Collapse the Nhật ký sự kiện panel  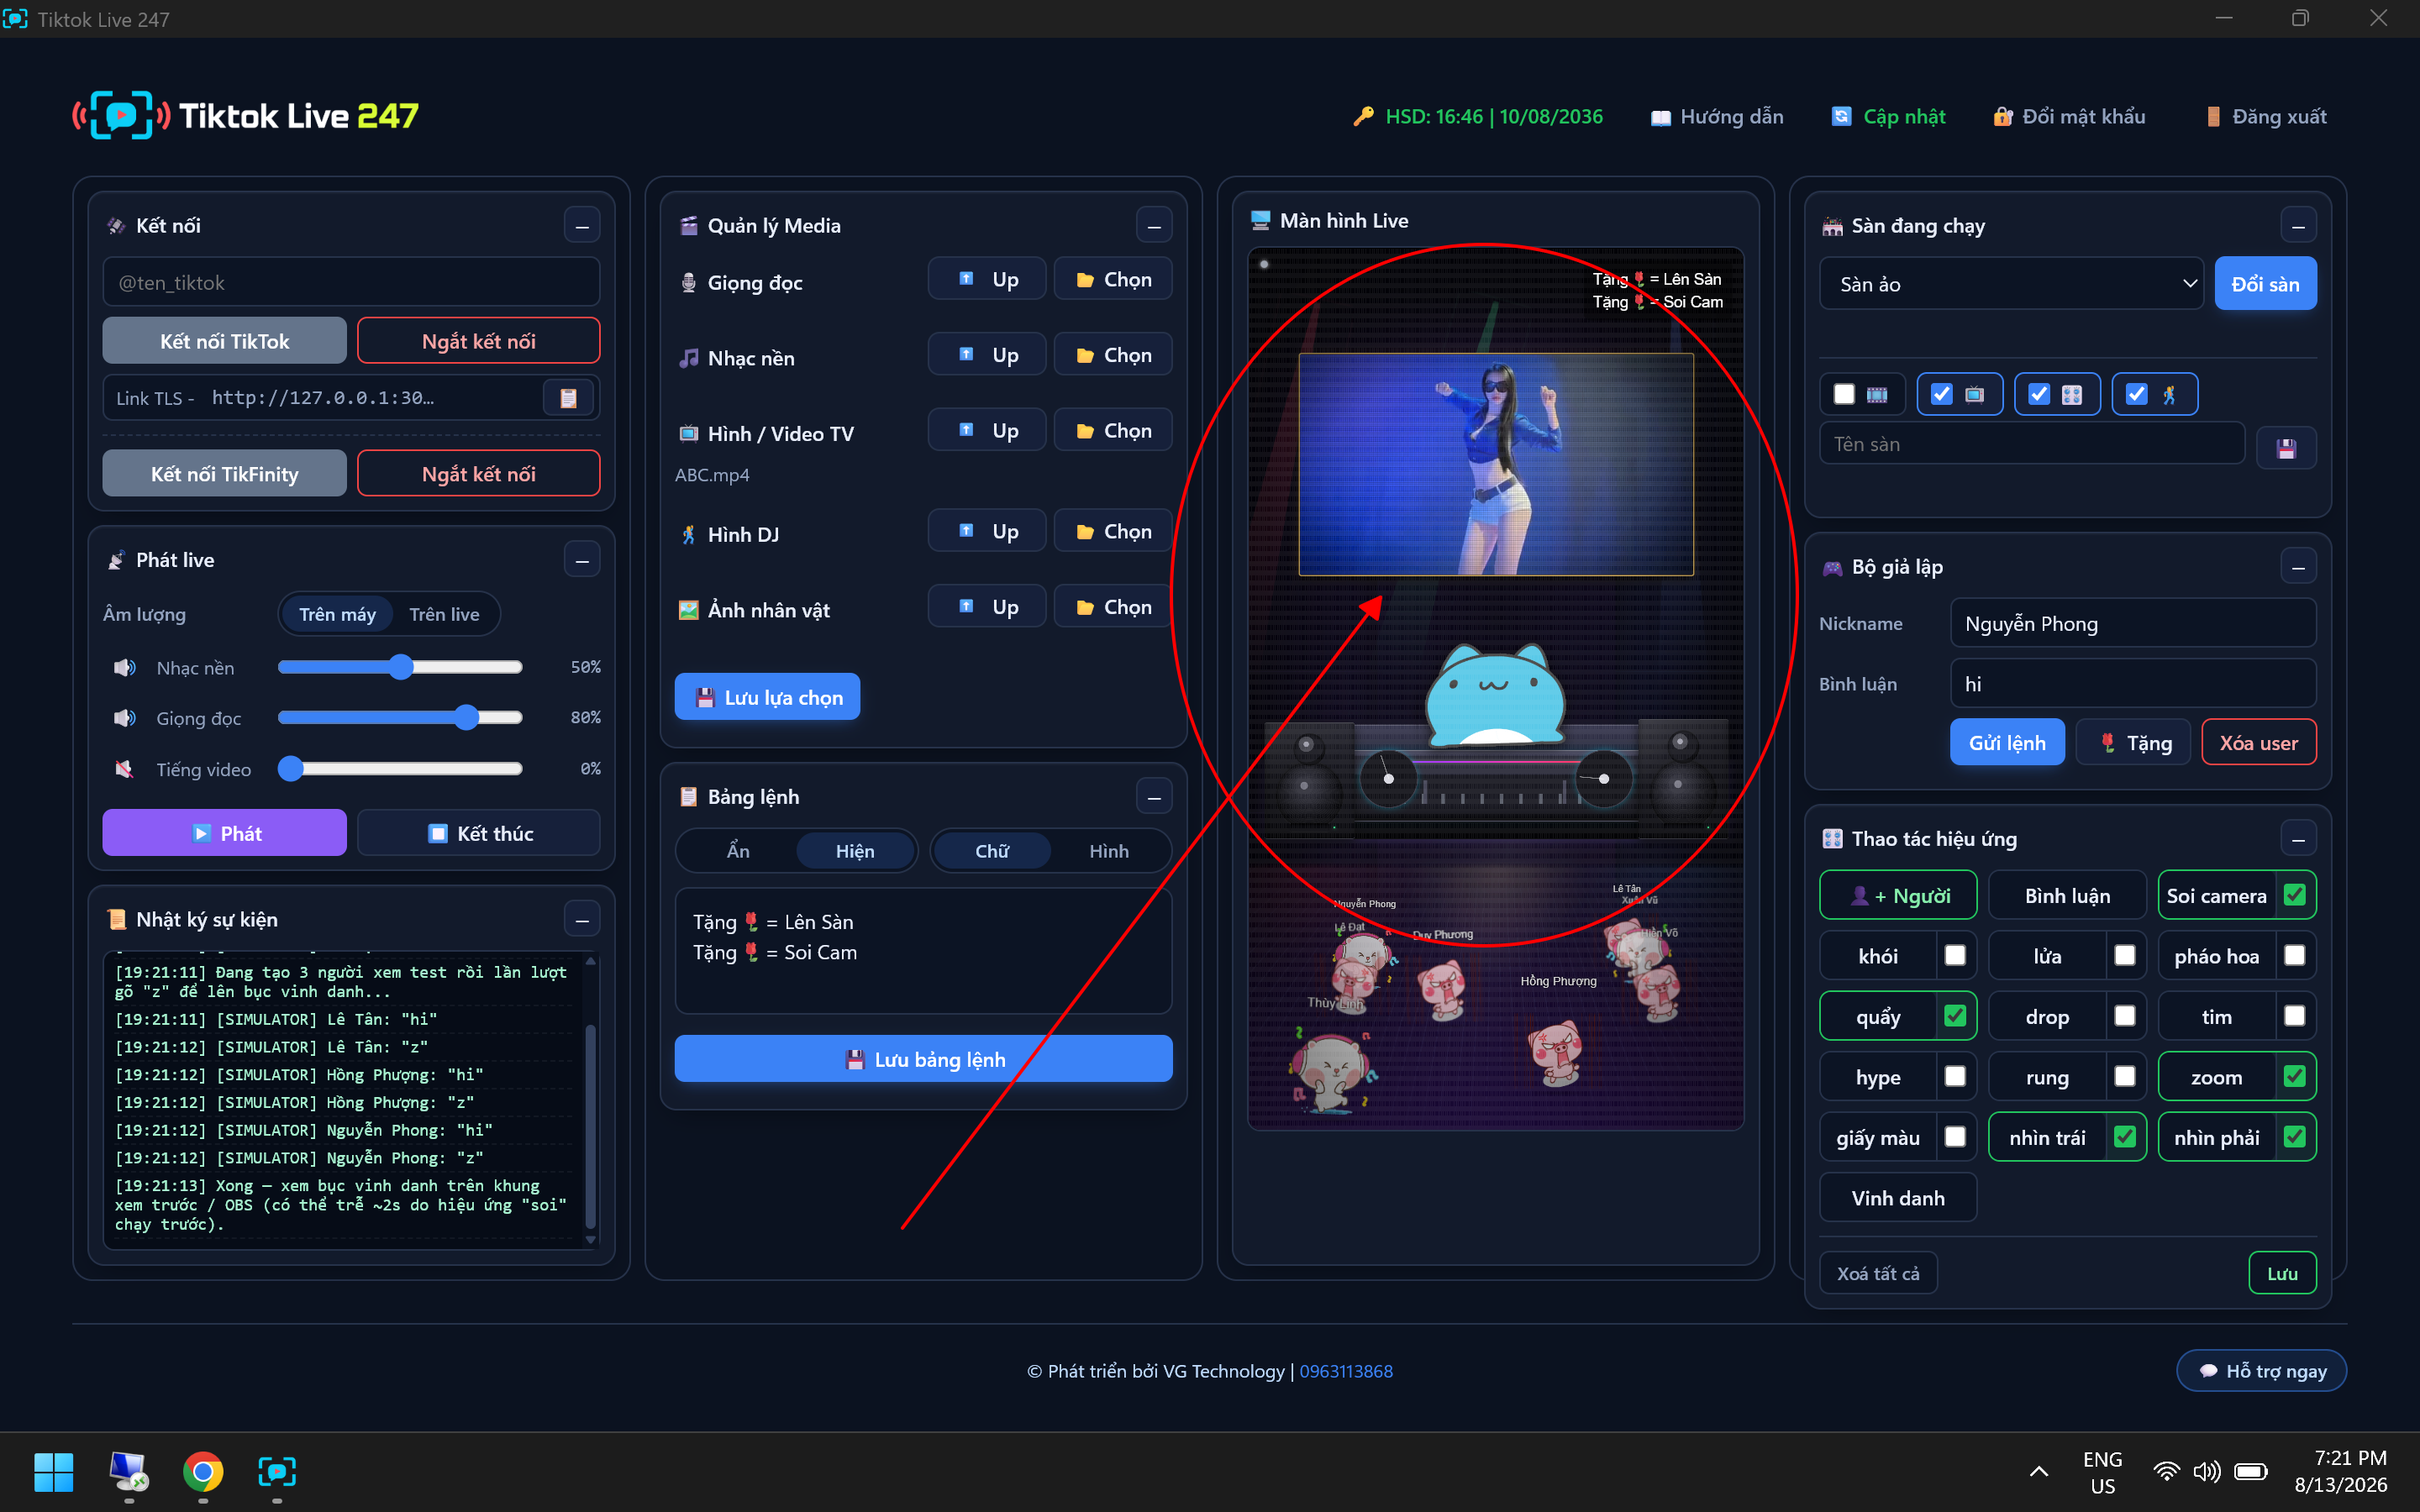coord(582,919)
